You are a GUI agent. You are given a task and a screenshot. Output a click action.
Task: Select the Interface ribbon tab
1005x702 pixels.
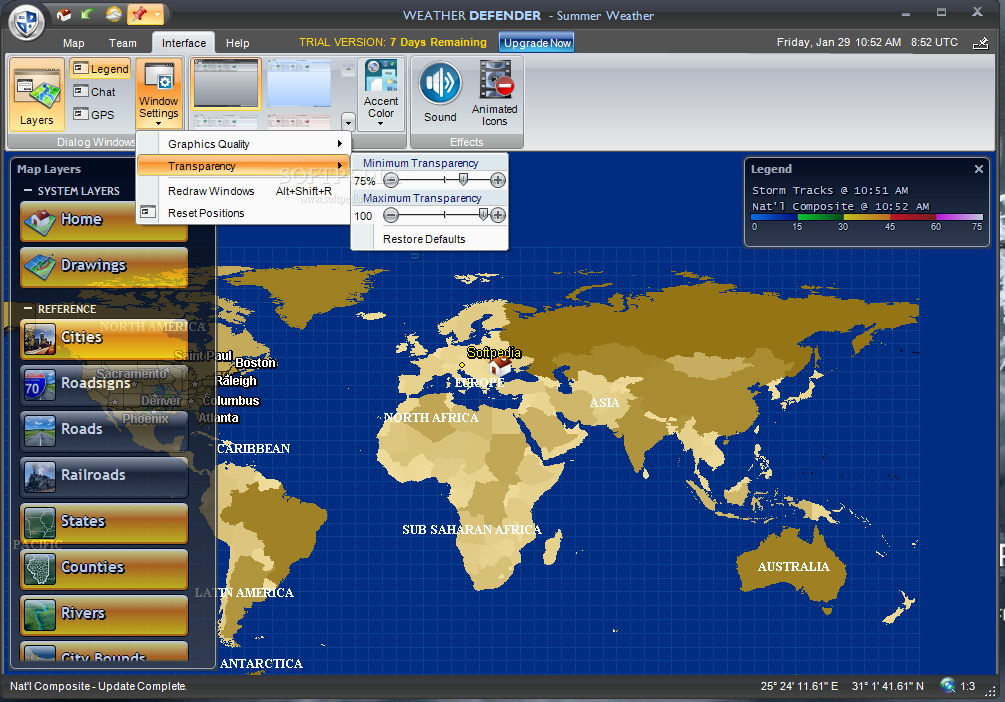click(x=184, y=43)
